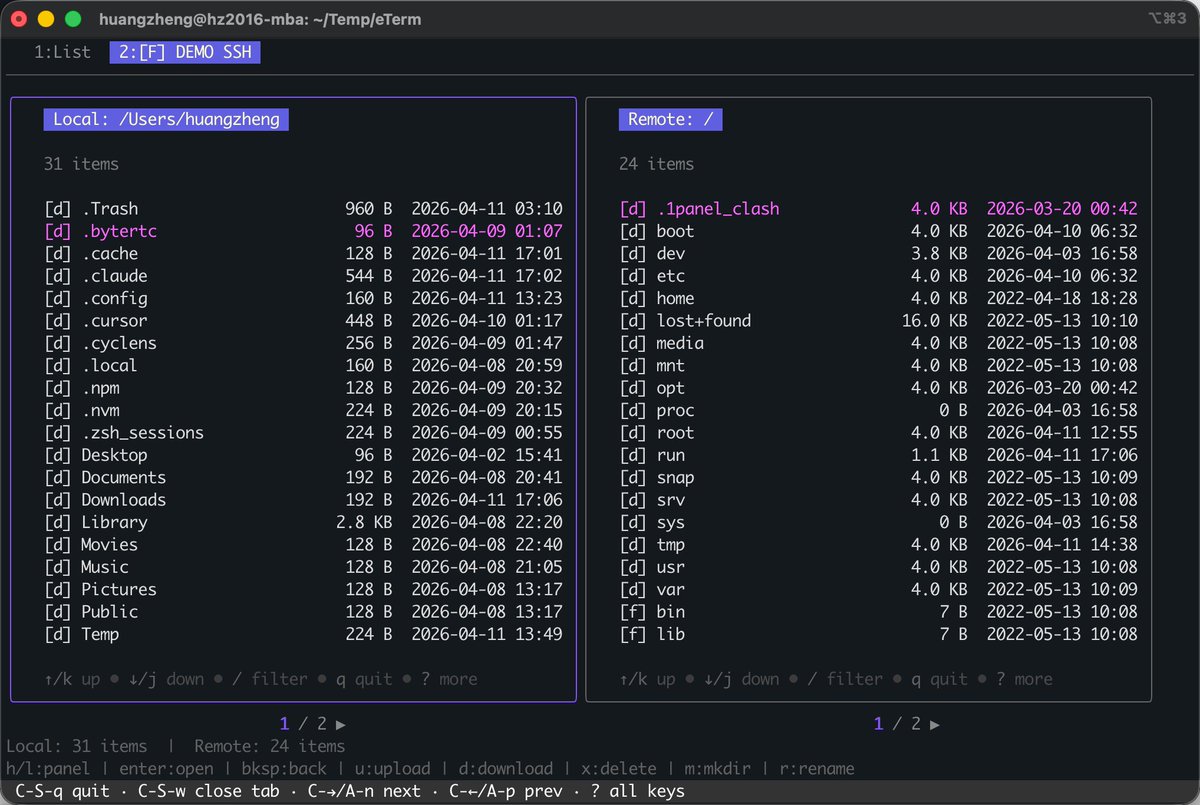Select the .zsh_sessions directory

pos(303,433)
